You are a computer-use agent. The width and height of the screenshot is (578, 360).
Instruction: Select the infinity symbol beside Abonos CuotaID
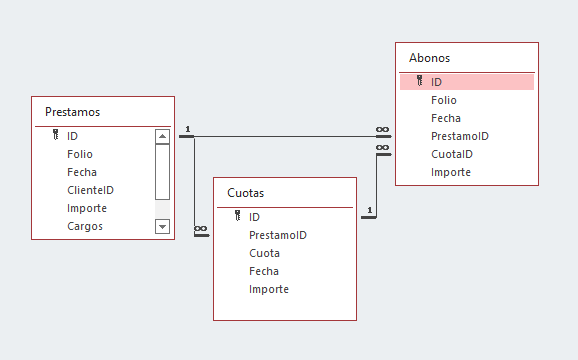382,147
